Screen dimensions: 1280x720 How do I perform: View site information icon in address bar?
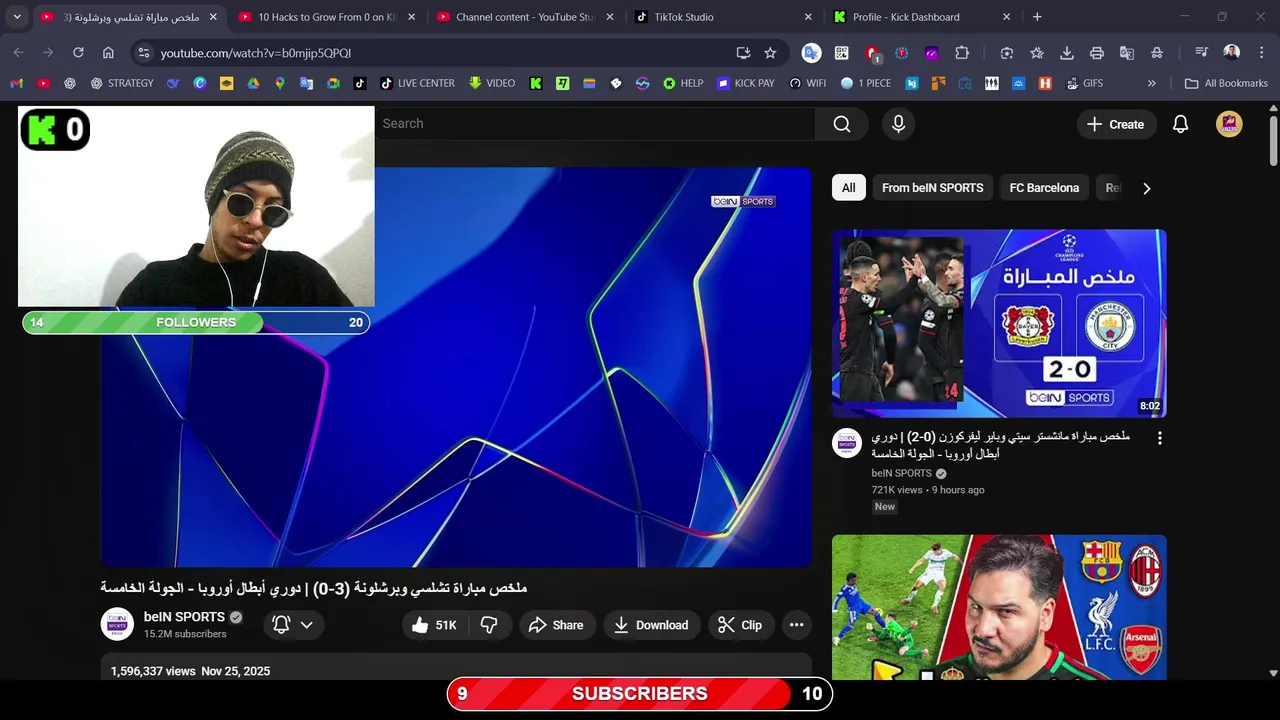(143, 53)
